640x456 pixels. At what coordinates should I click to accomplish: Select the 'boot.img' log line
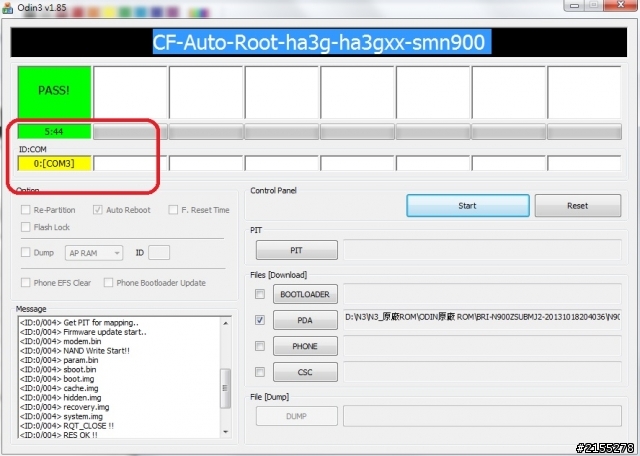click(57, 379)
